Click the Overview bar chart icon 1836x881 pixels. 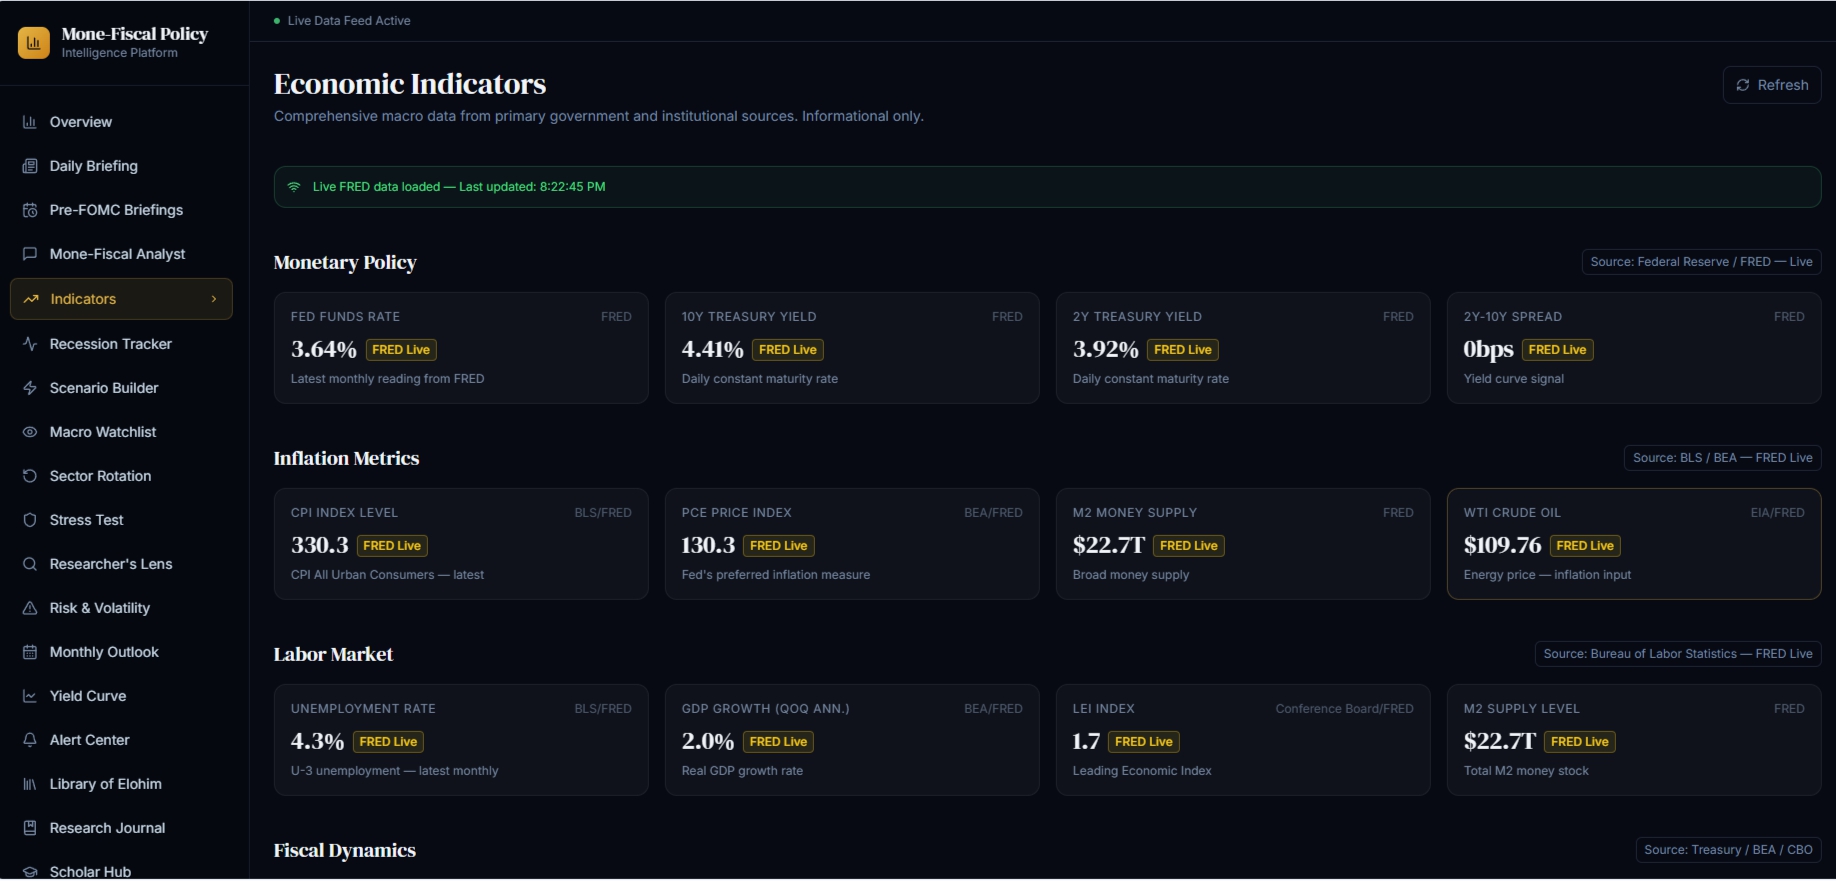[30, 122]
